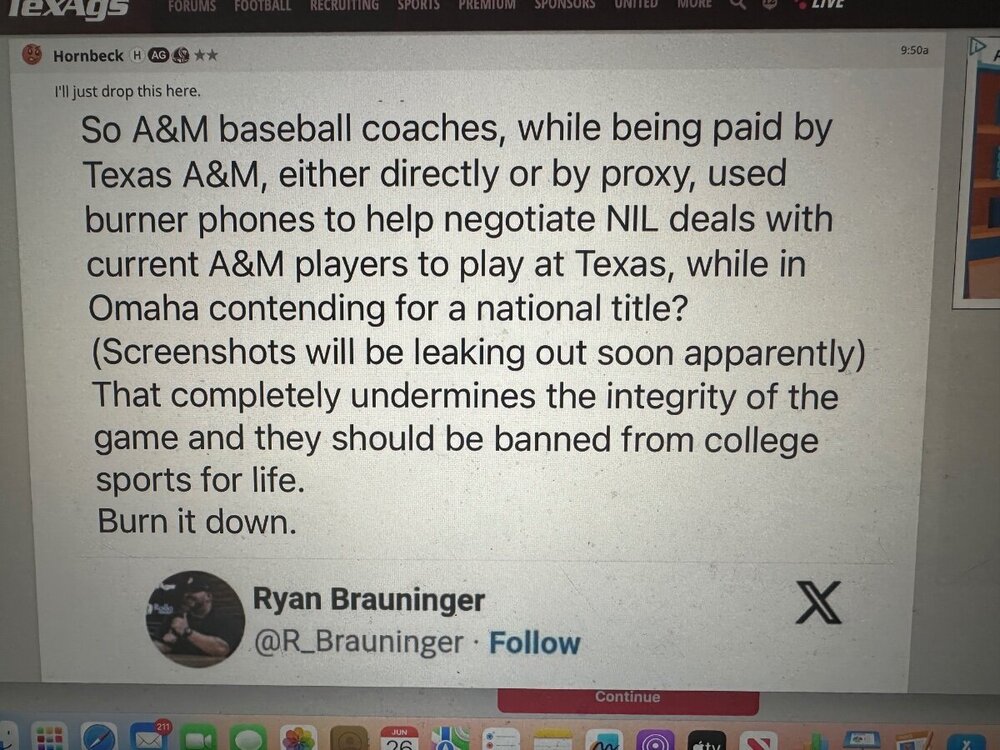Image resolution: width=1000 pixels, height=750 pixels.
Task: Expand the More navigation menu
Action: click(695, 5)
